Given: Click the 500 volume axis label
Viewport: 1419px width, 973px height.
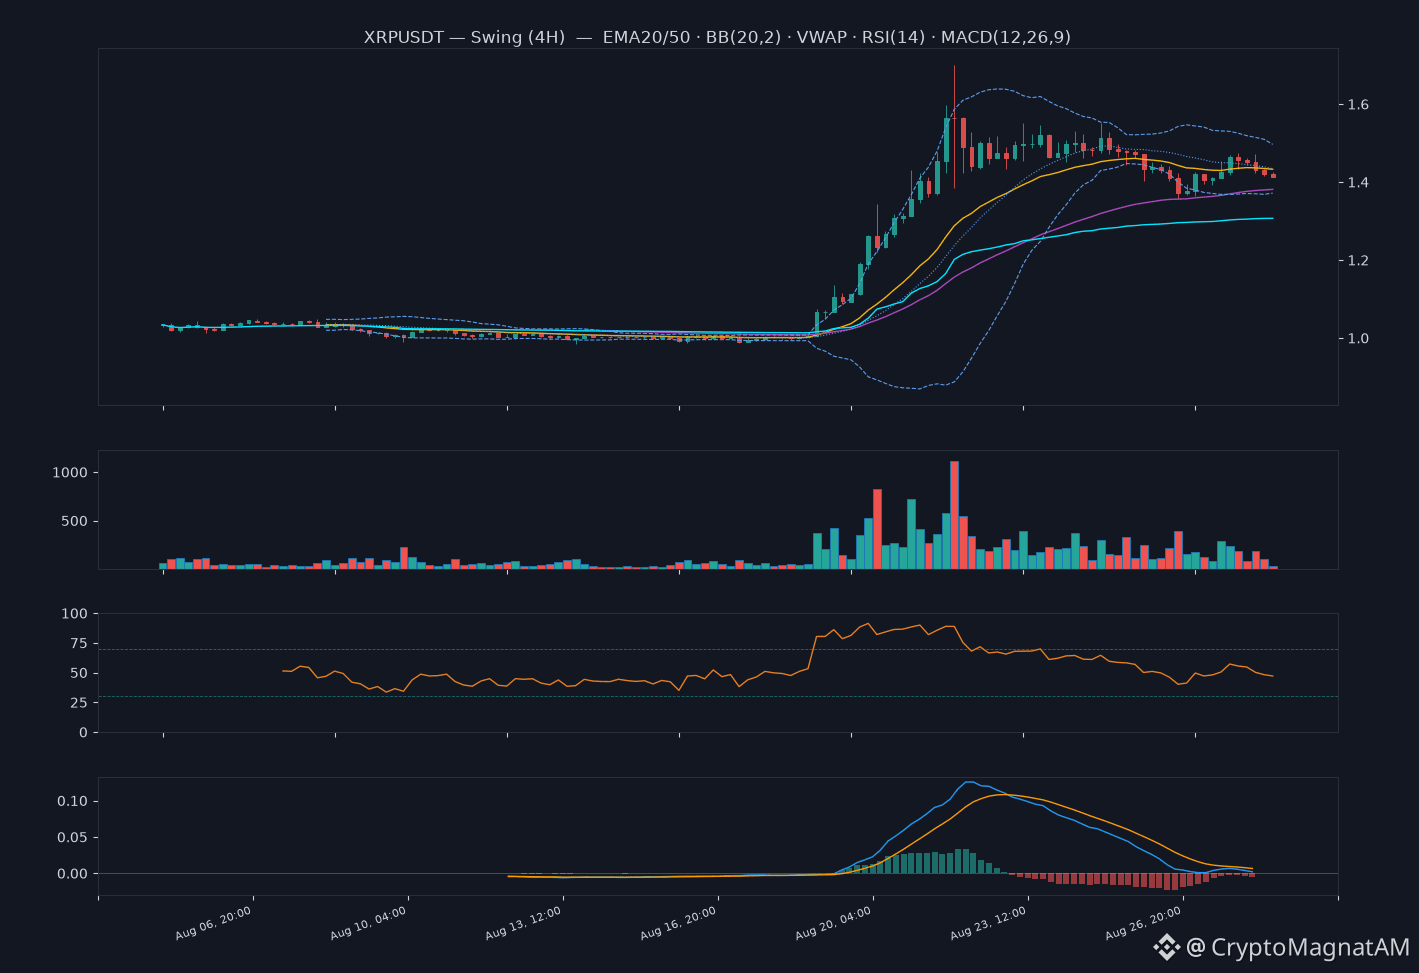Looking at the screenshot, I should coord(75,522).
